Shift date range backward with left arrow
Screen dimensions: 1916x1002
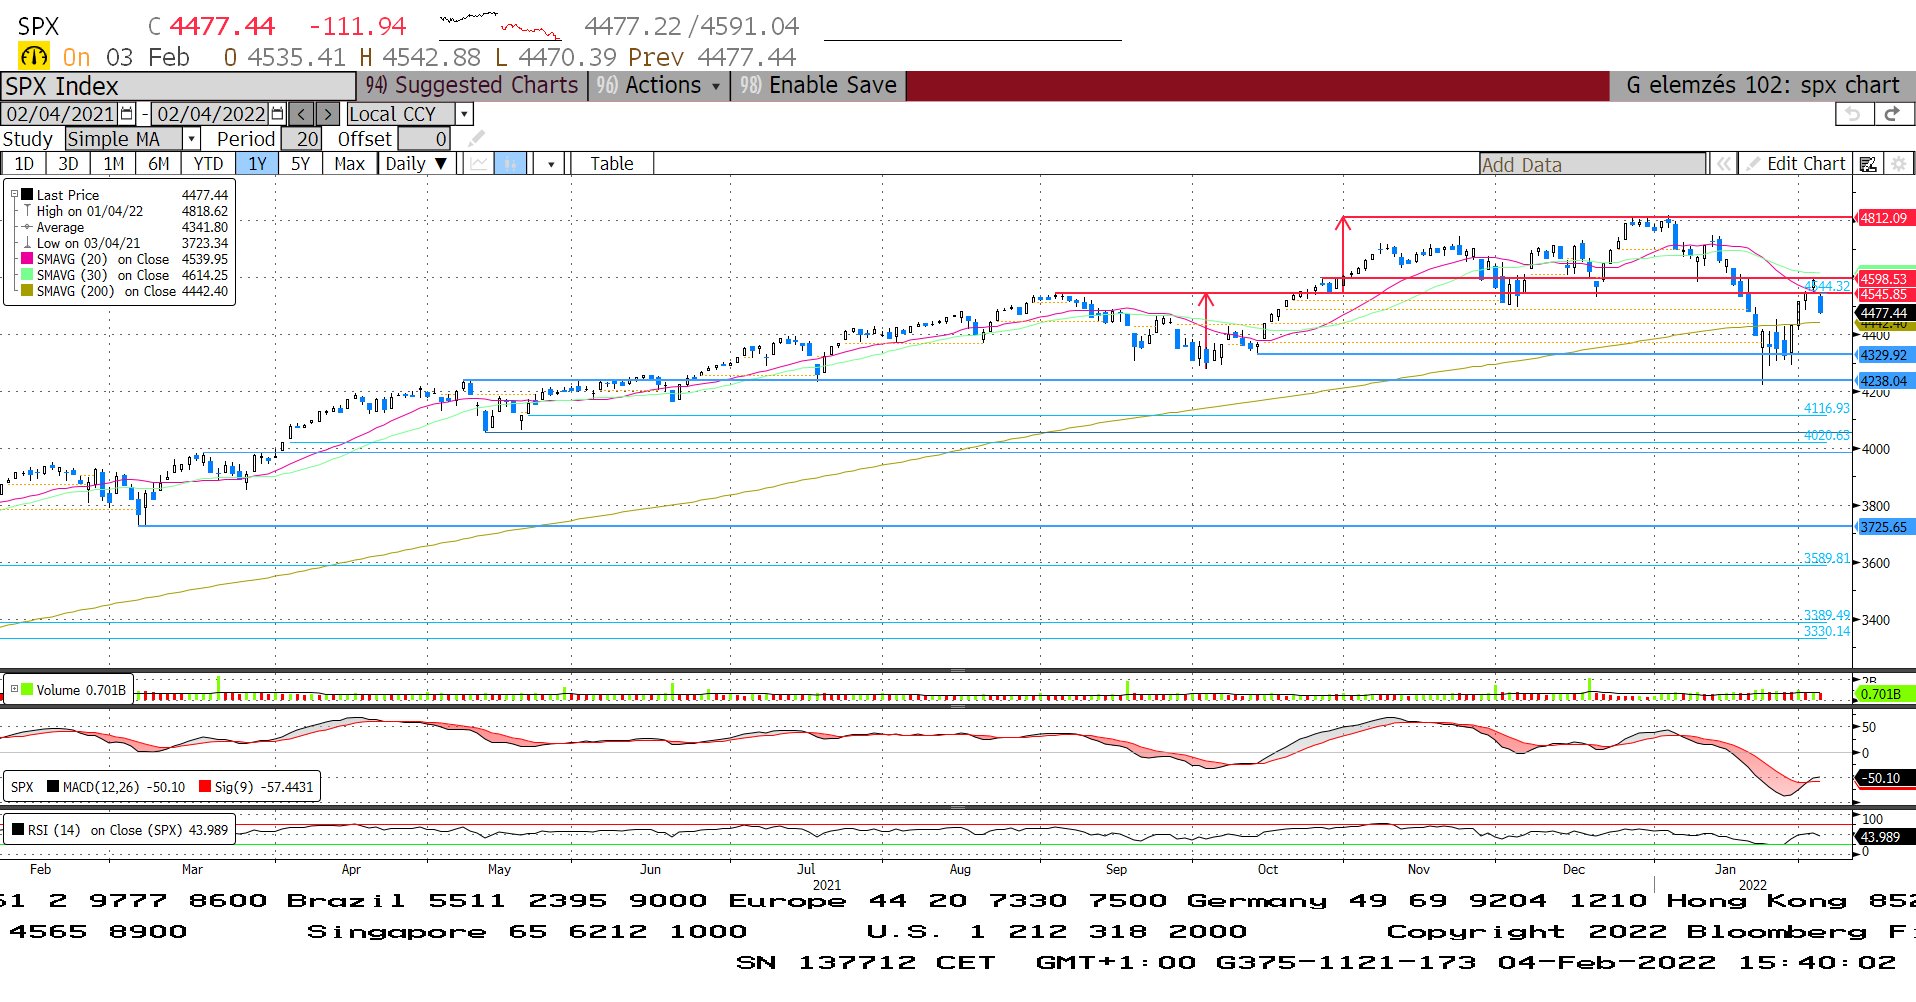point(302,114)
